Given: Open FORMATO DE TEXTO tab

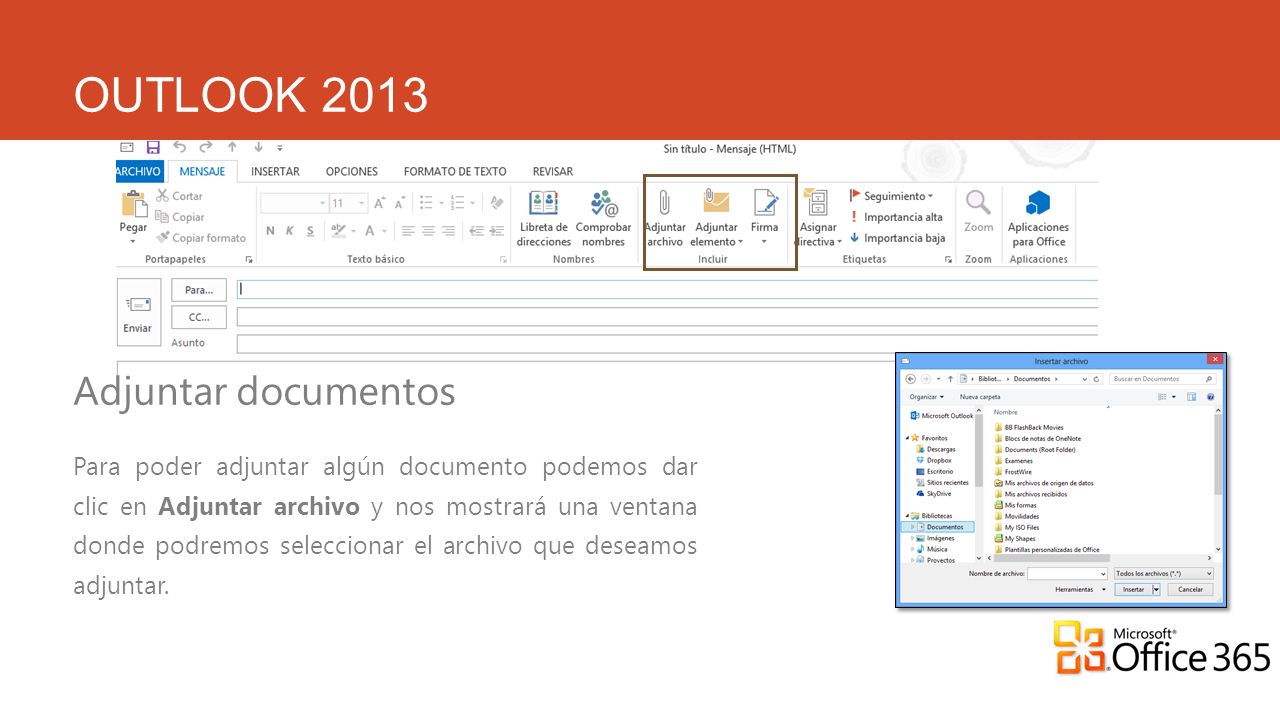Looking at the screenshot, I should pos(455,171).
